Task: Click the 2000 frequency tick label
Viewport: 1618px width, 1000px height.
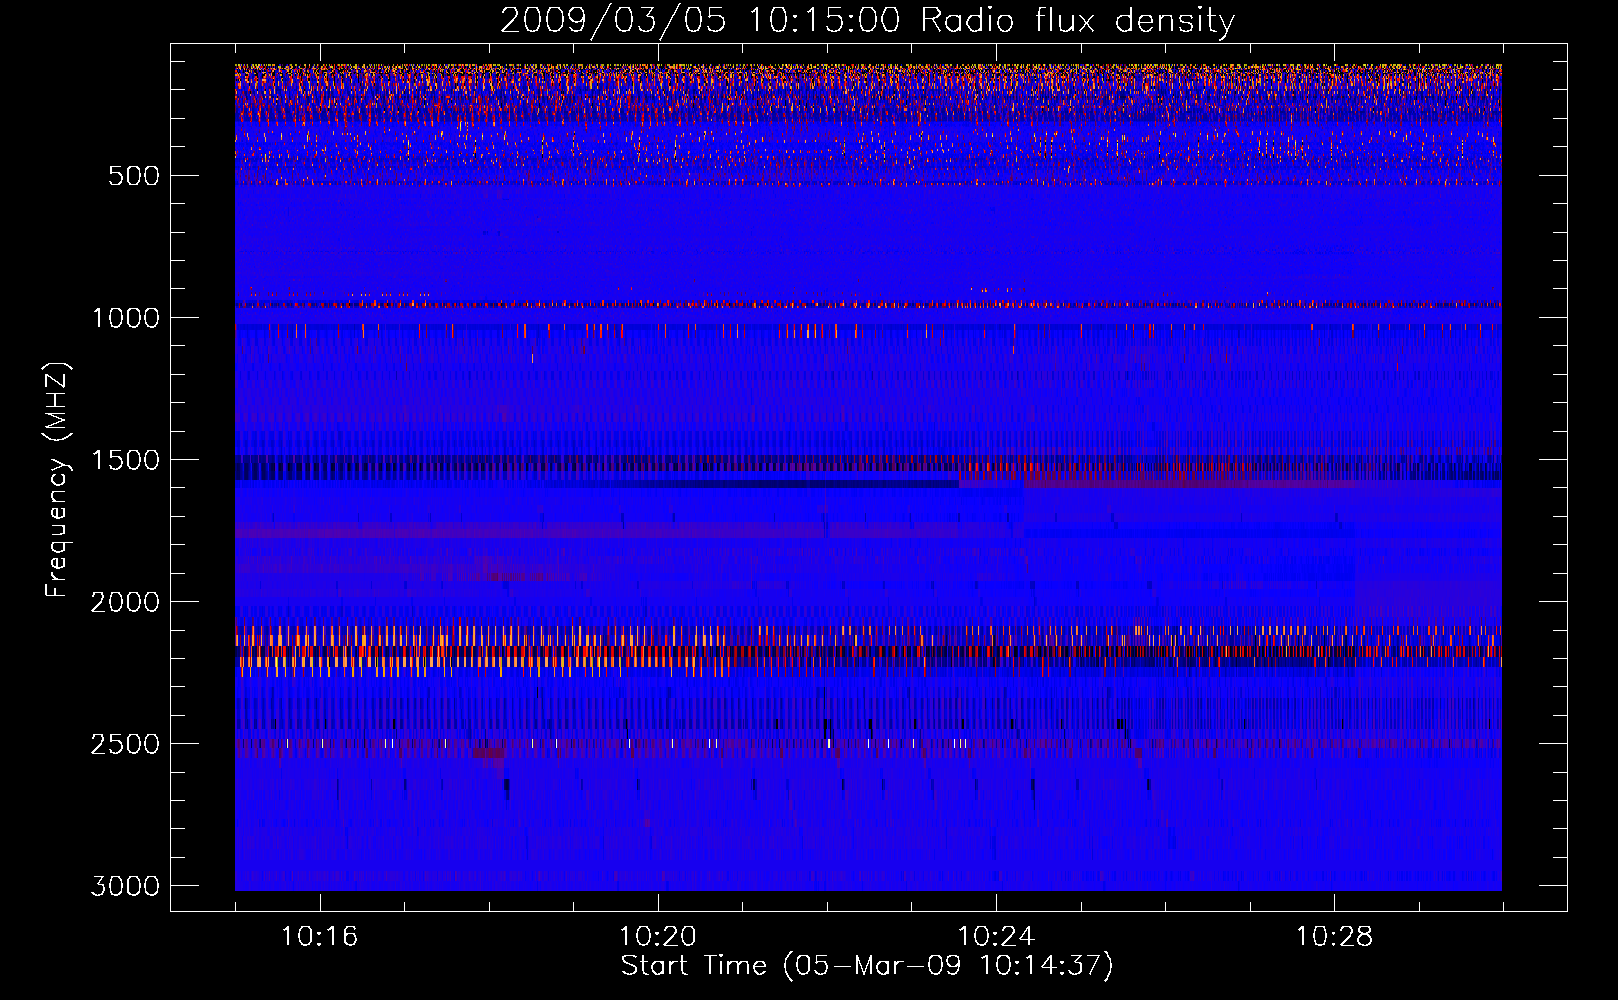Action: (125, 602)
